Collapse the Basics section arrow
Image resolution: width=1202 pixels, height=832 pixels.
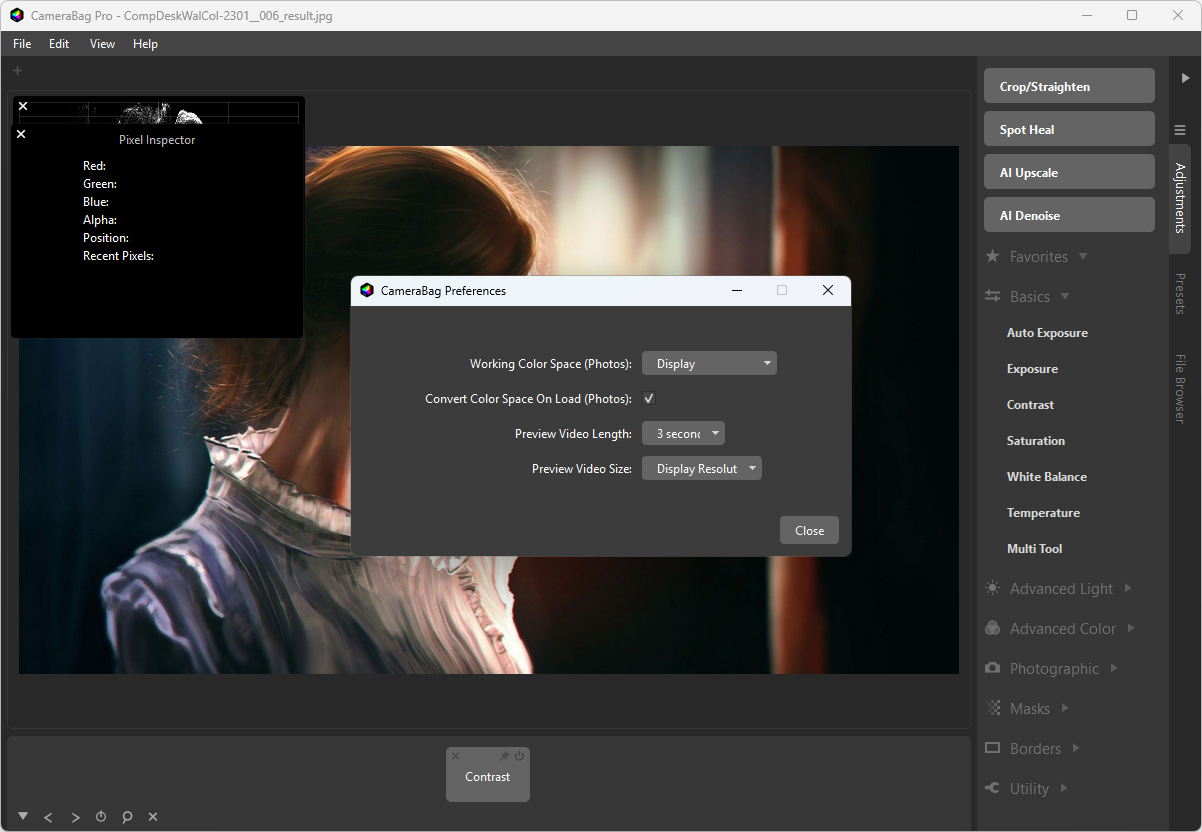[1065, 297]
